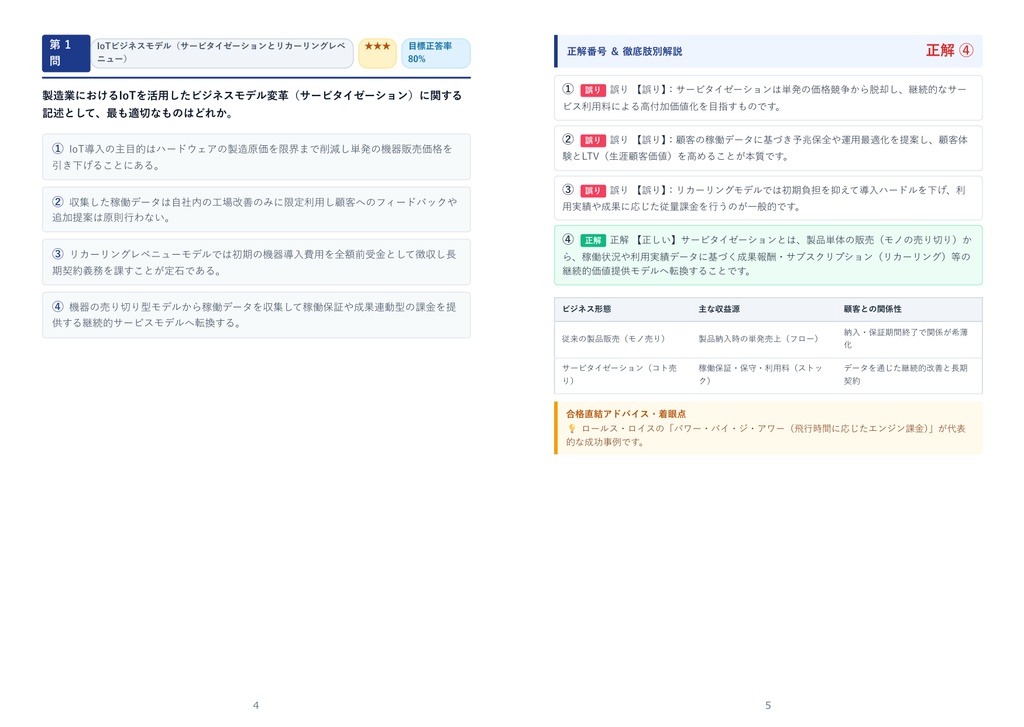Viewport: 1024px width, 727px height.
Task: Click the 正解番号 & 徹底肢別解説 heading
Action: [624, 51]
